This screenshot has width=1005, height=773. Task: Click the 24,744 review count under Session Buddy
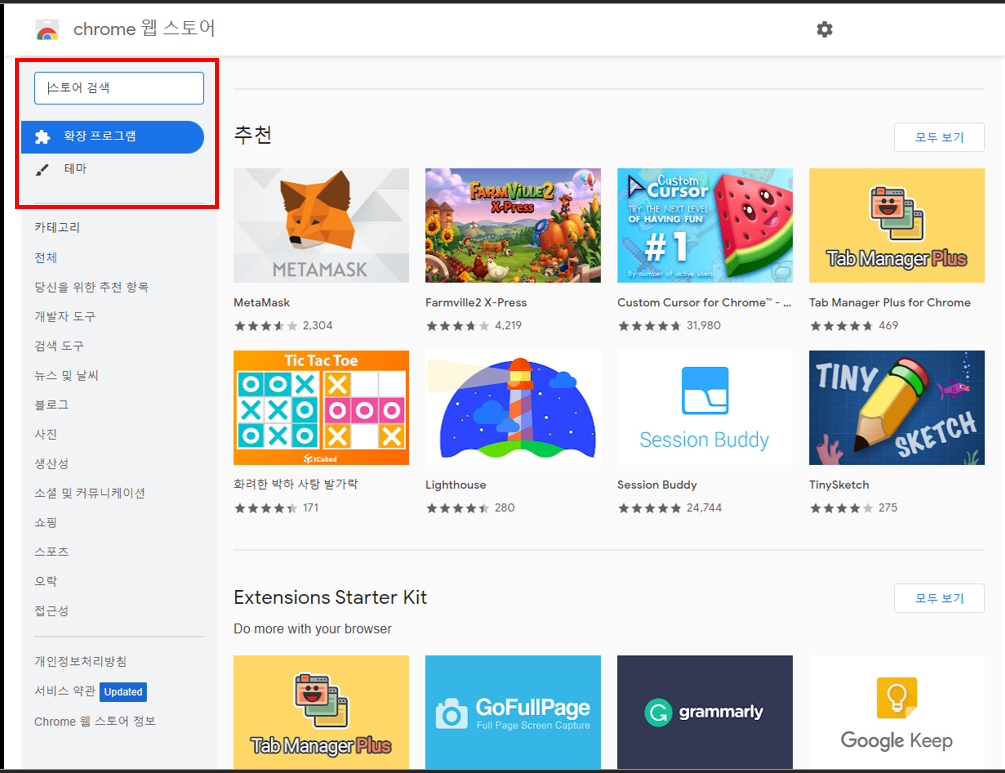pyautogui.click(x=704, y=508)
